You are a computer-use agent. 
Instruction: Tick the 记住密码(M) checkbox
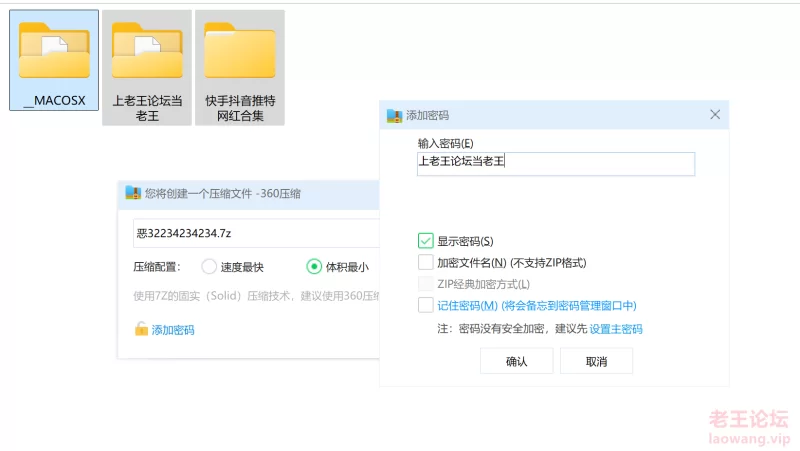click(x=426, y=305)
